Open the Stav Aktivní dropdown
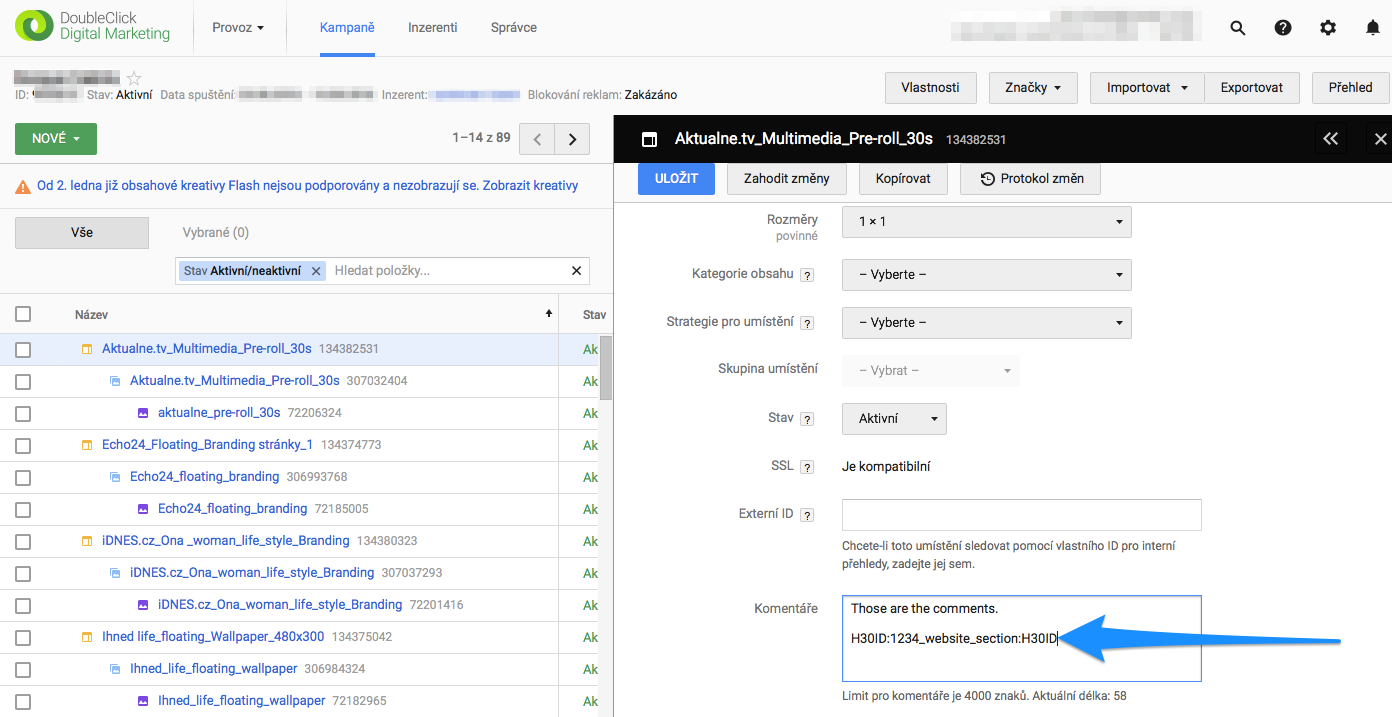 (x=894, y=419)
